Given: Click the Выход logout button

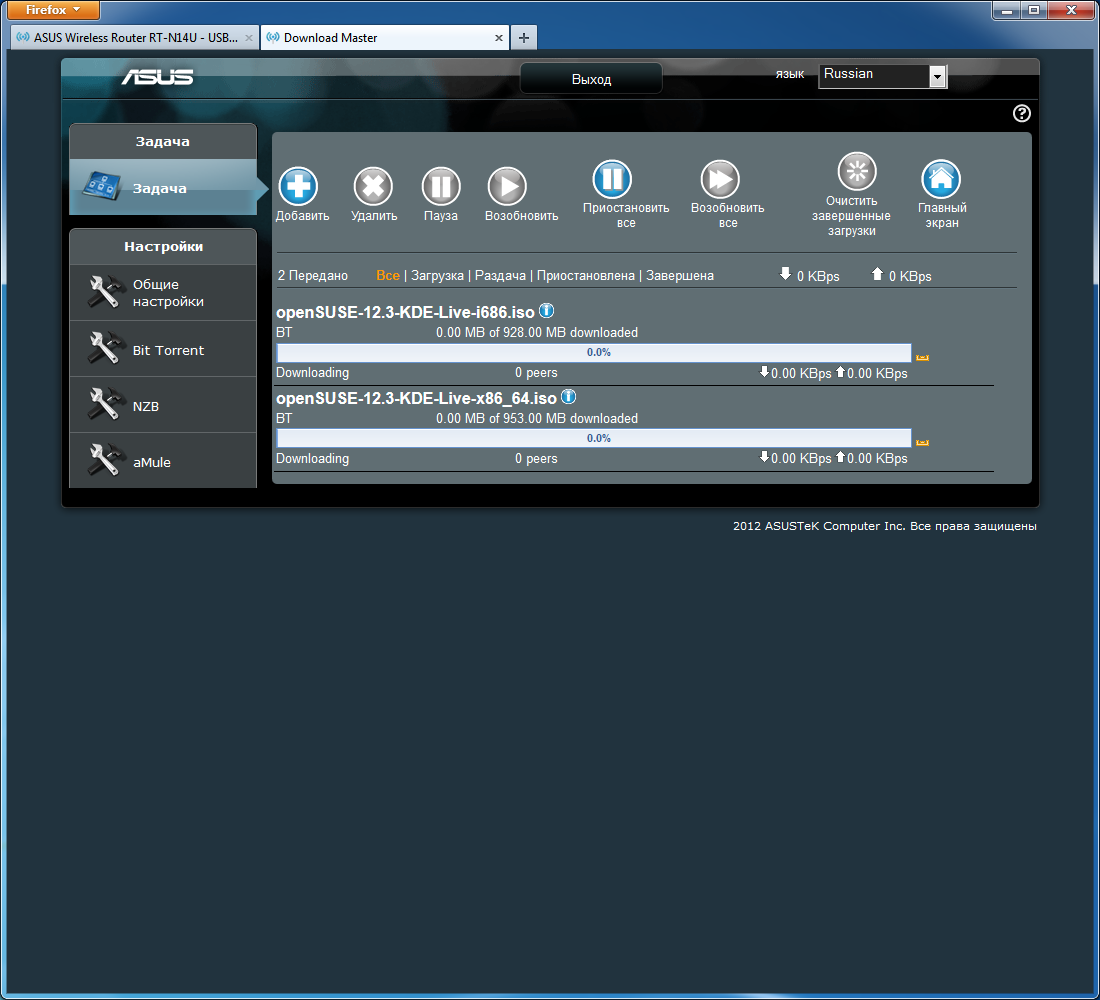Looking at the screenshot, I should 591,79.
